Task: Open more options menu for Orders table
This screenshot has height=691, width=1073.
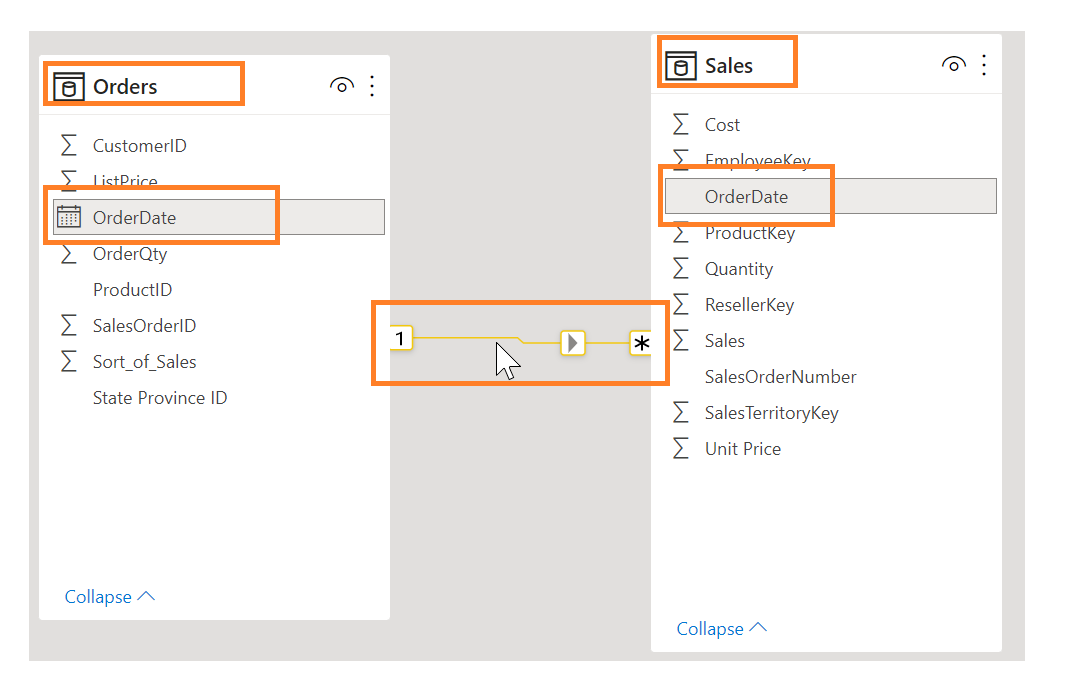Action: (x=372, y=86)
